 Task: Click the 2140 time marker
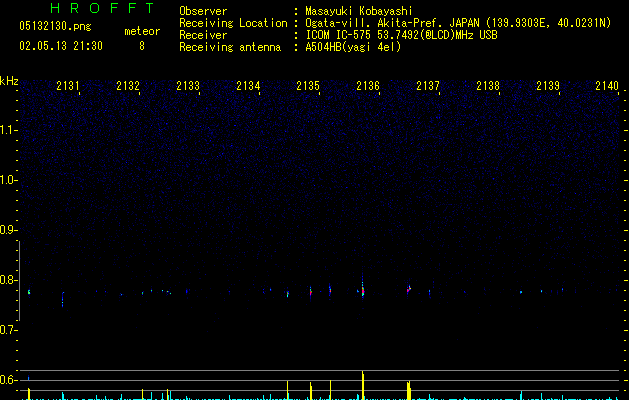point(607,85)
